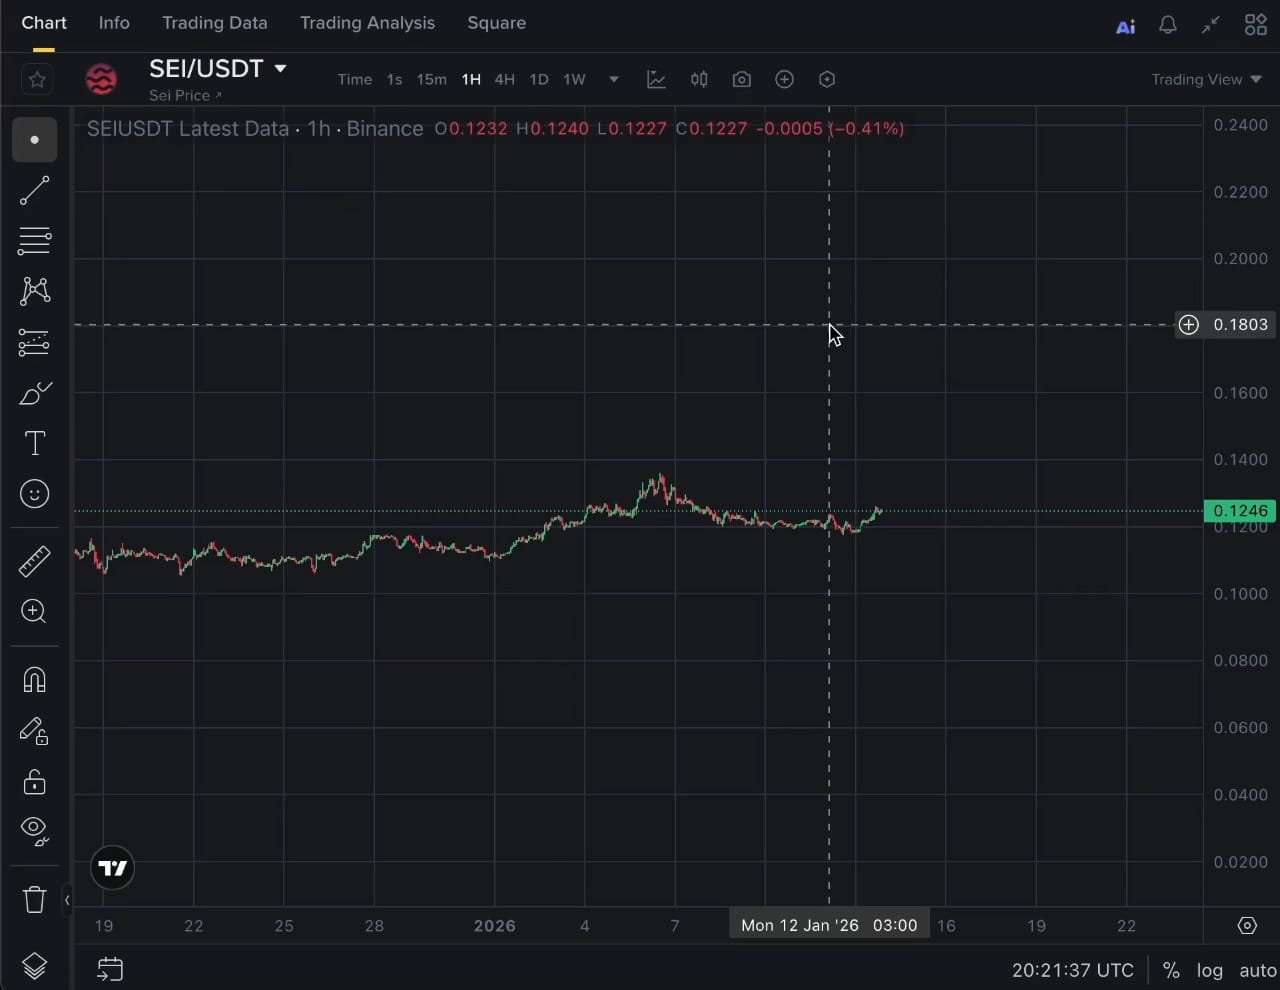1280x990 pixels.
Task: Enable percentage scale mode
Action: click(1171, 970)
